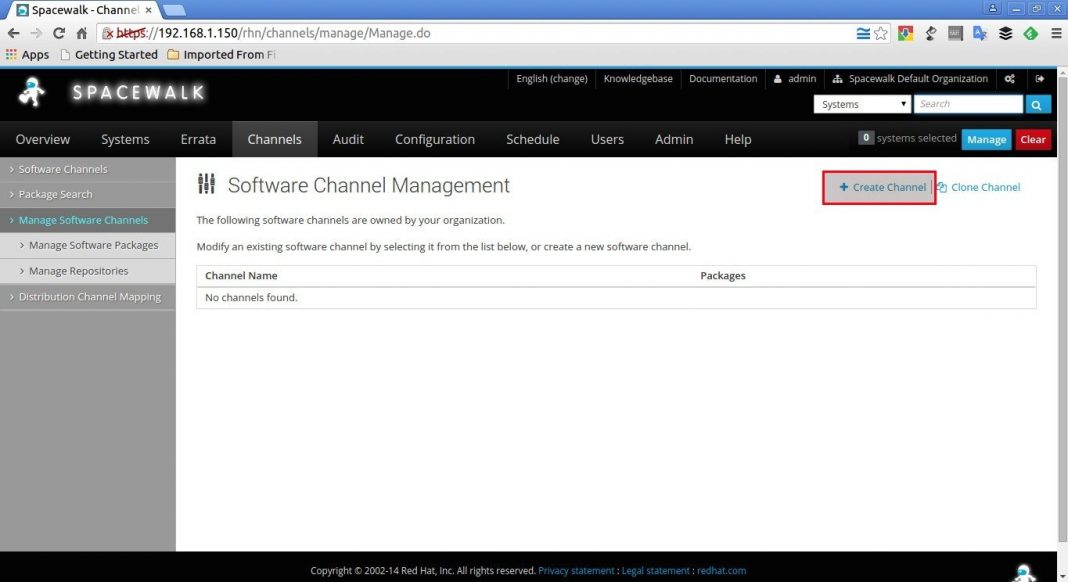1068x582 pixels.
Task: Click the bookmark star in the address bar
Action: point(880,32)
